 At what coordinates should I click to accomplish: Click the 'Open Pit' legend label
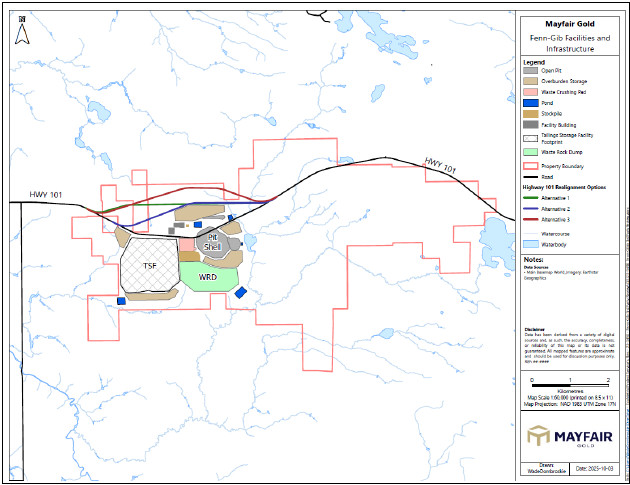[x=551, y=70]
